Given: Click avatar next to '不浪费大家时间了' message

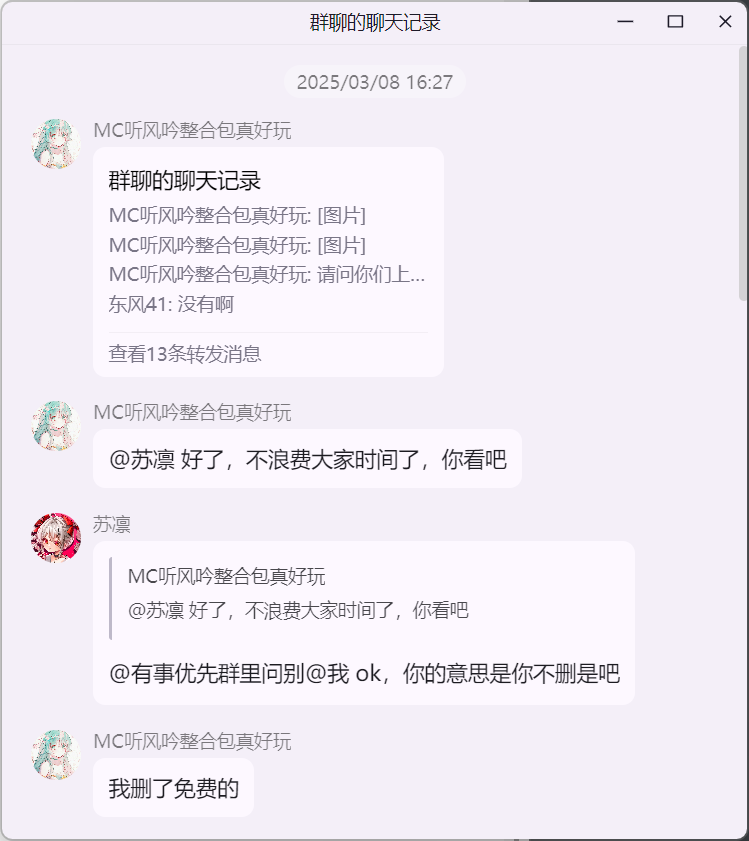Looking at the screenshot, I should coord(56,425).
